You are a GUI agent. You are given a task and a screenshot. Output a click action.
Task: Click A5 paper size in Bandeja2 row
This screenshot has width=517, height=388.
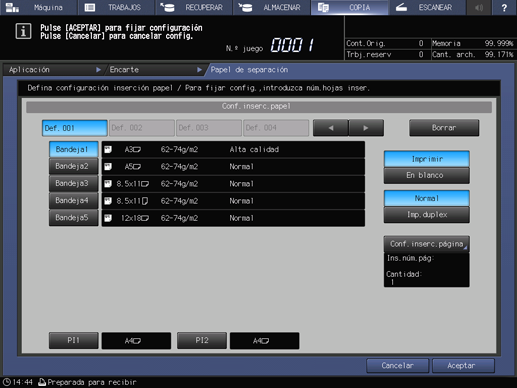133,167
